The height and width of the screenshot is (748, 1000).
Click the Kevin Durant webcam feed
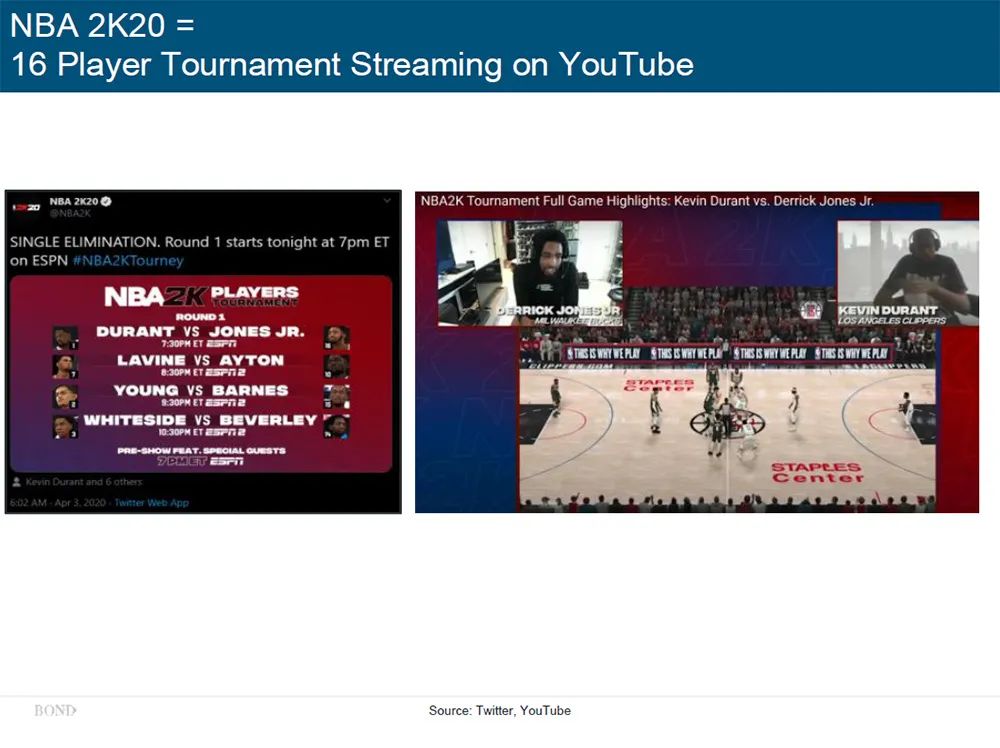click(908, 273)
